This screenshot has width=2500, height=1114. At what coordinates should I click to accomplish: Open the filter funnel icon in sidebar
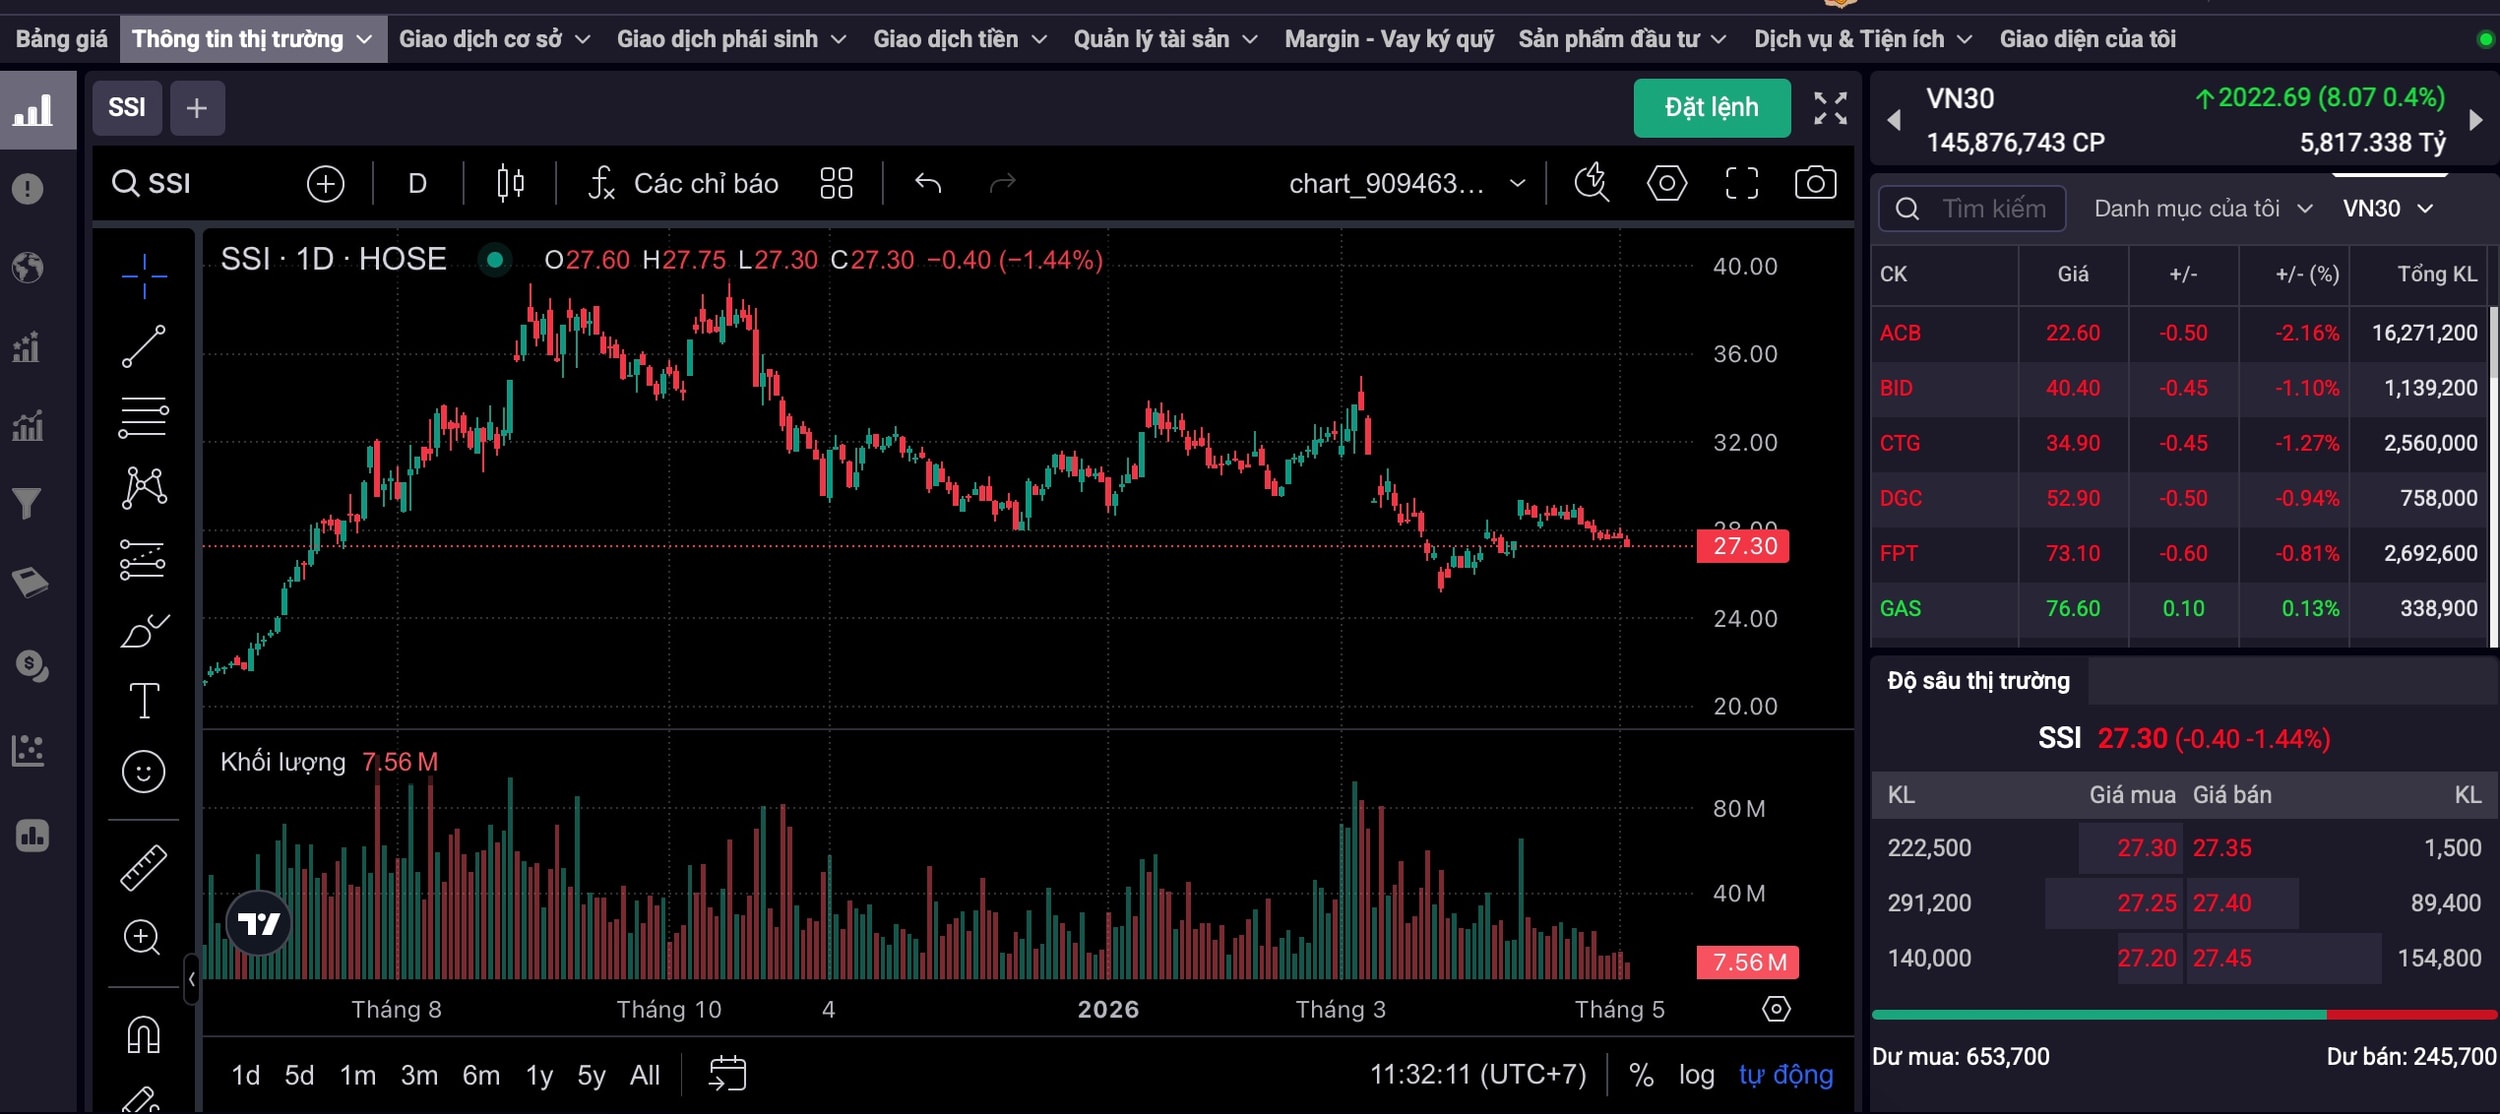[27, 504]
